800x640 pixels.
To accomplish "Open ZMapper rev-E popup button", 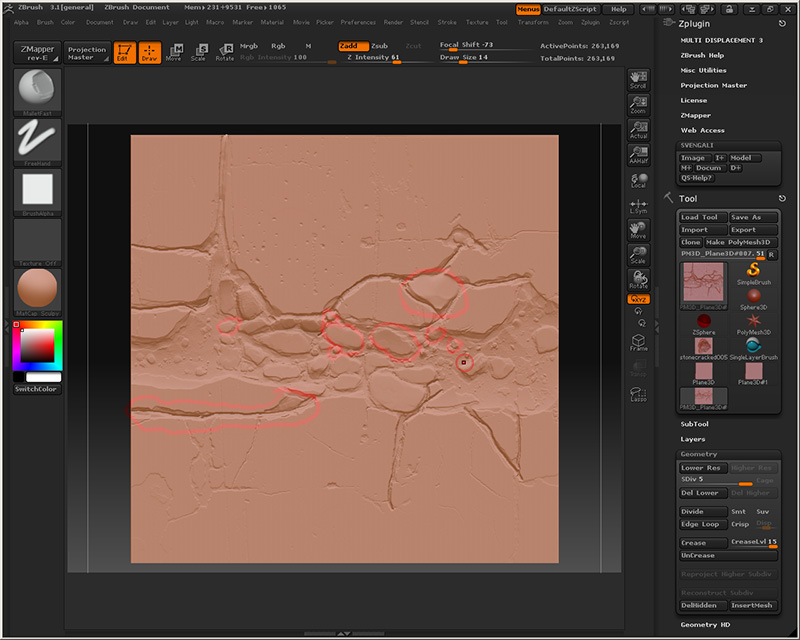I will click(37, 53).
